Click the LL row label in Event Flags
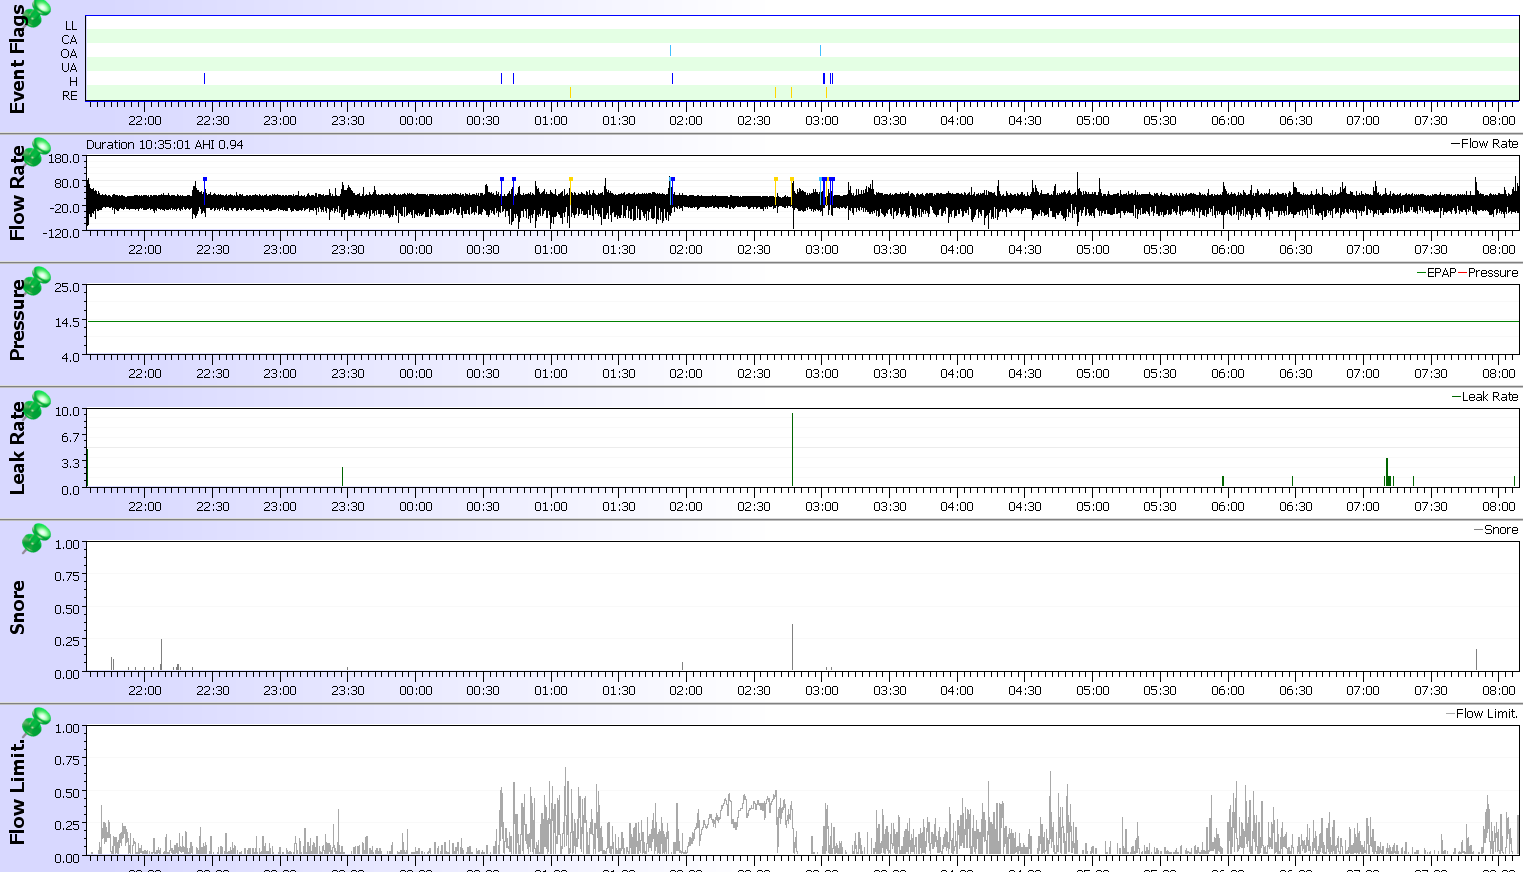Viewport: 1523px width, 872px height. 70,26
